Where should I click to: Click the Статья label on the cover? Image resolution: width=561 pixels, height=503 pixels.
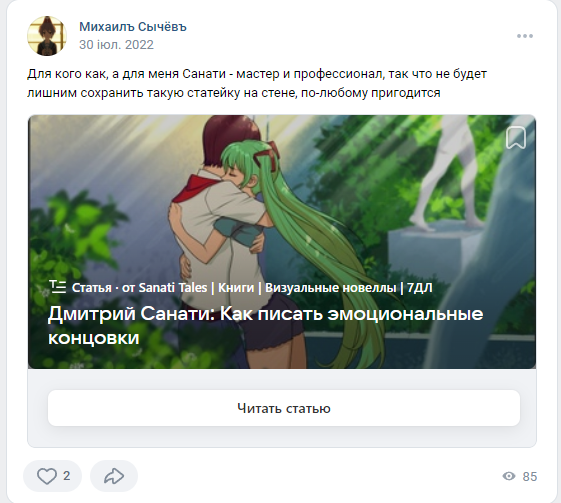click(92, 288)
